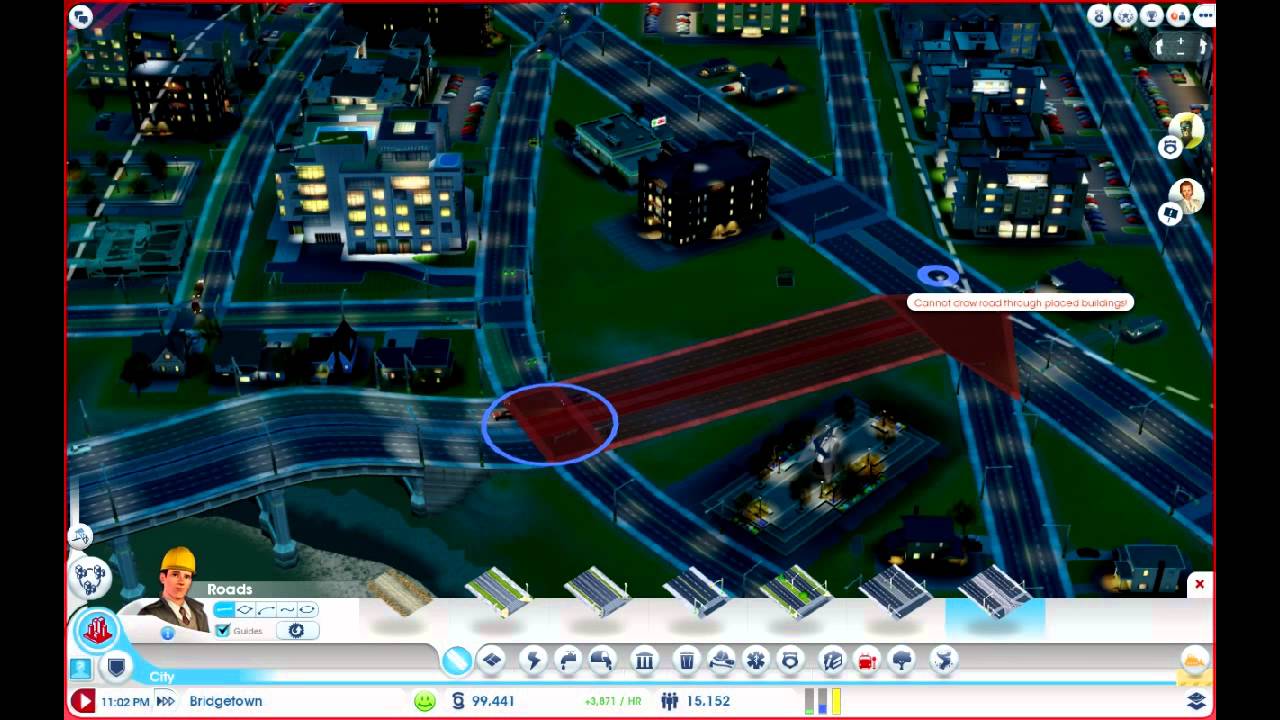Click the small camera icon above region button

81,537
